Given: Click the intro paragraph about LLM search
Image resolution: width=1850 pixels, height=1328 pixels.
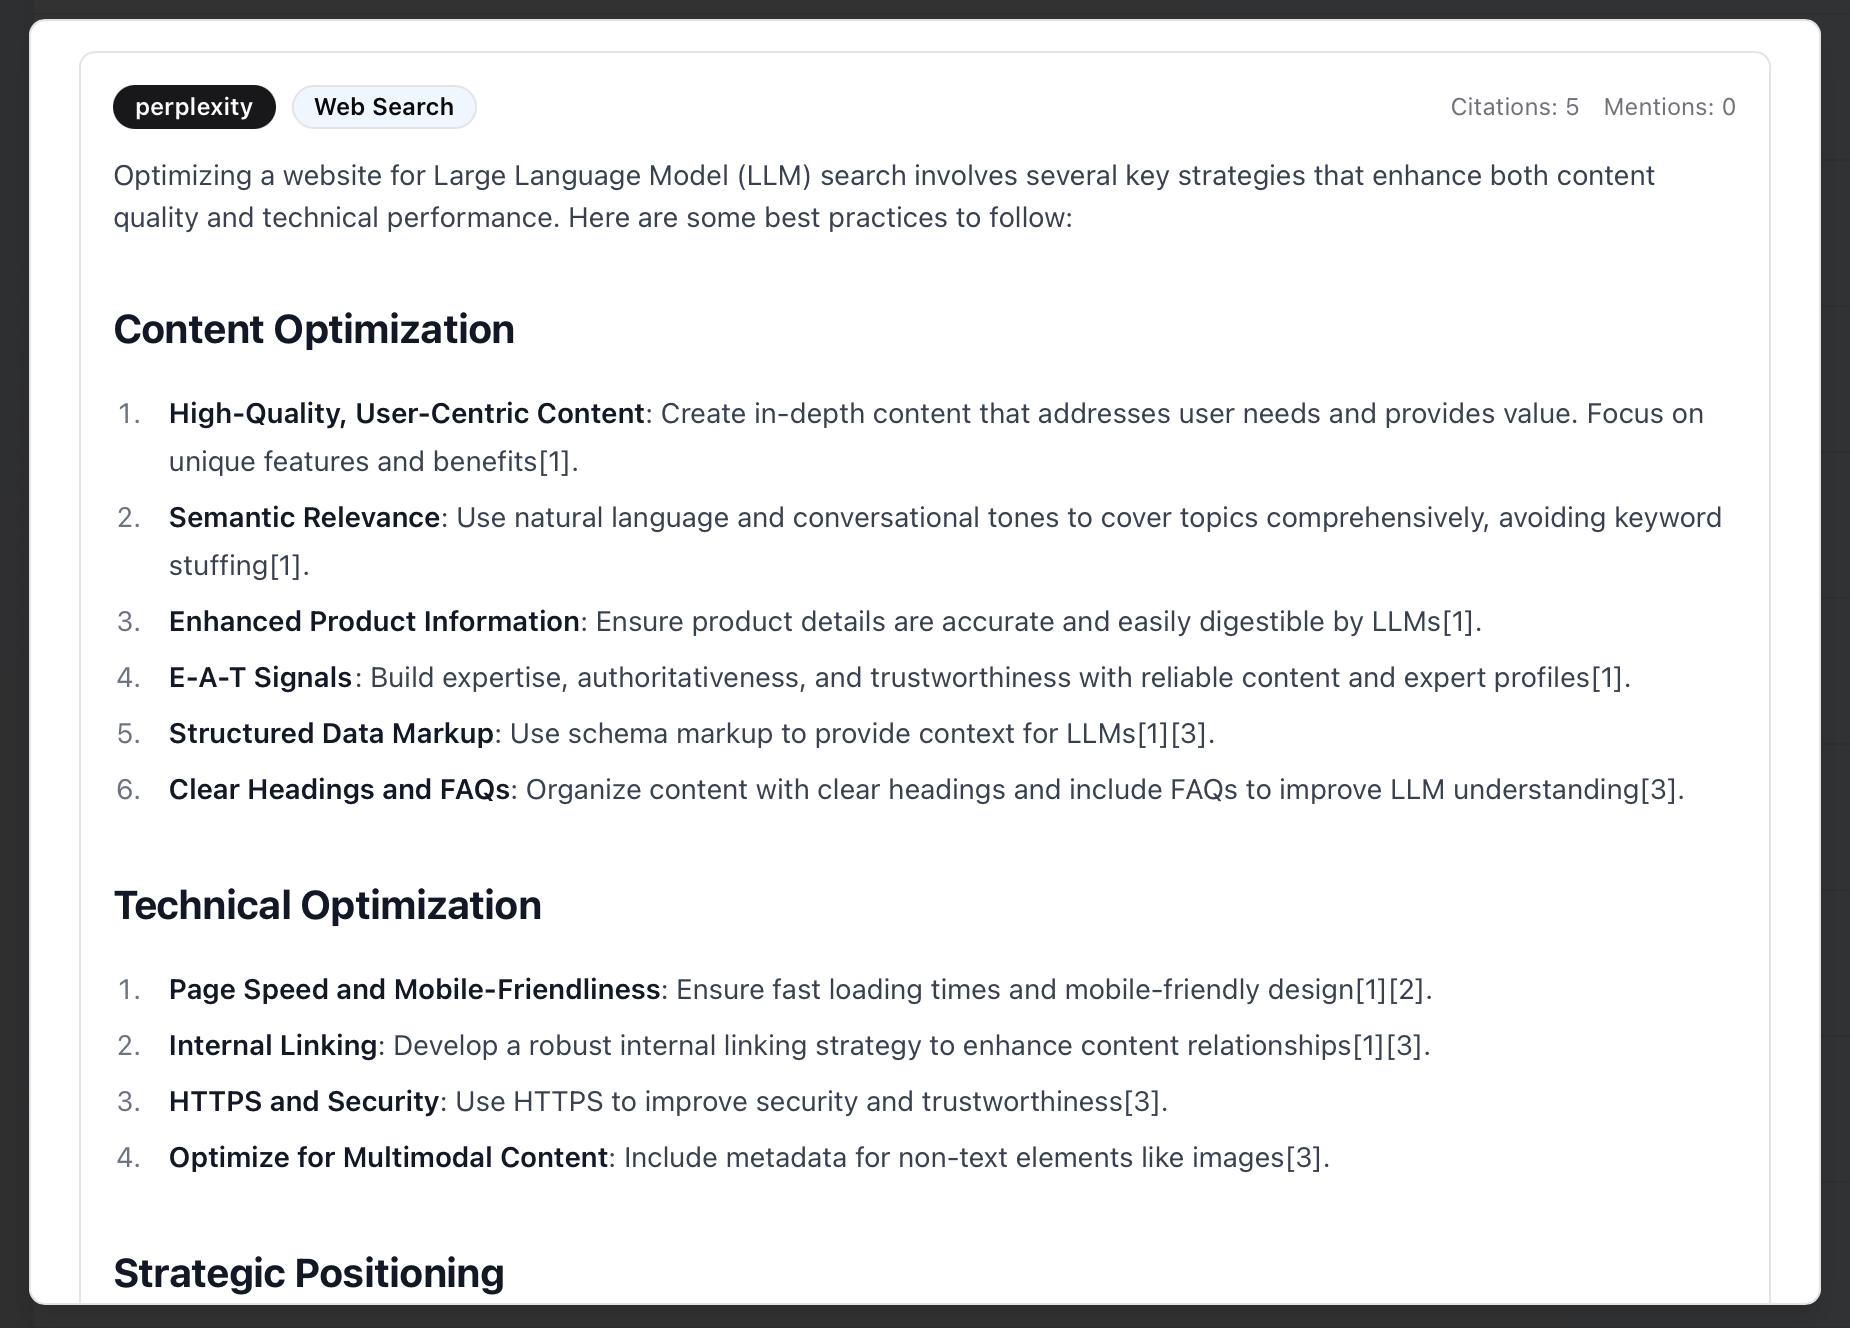Looking at the screenshot, I should pos(883,196).
